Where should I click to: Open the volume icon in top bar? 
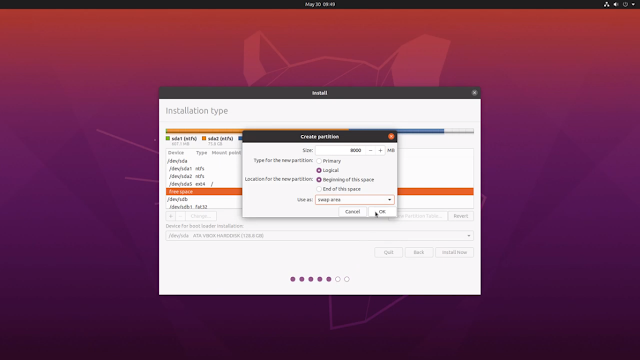[x=616, y=4]
